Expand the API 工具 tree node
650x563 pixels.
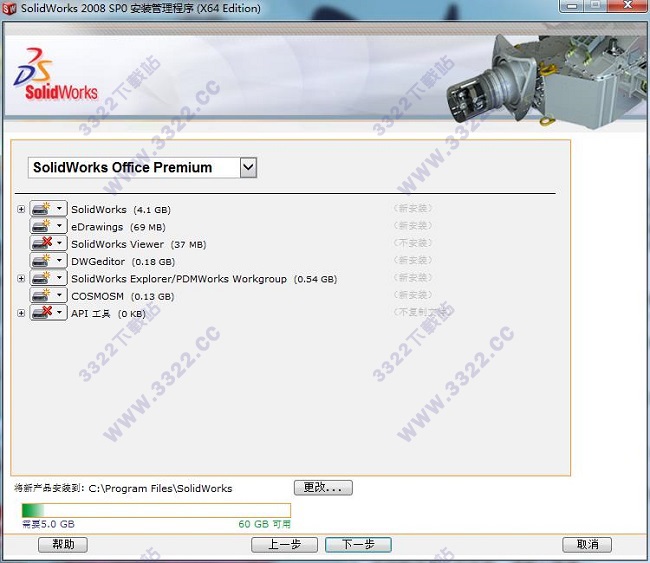pyautogui.click(x=21, y=313)
